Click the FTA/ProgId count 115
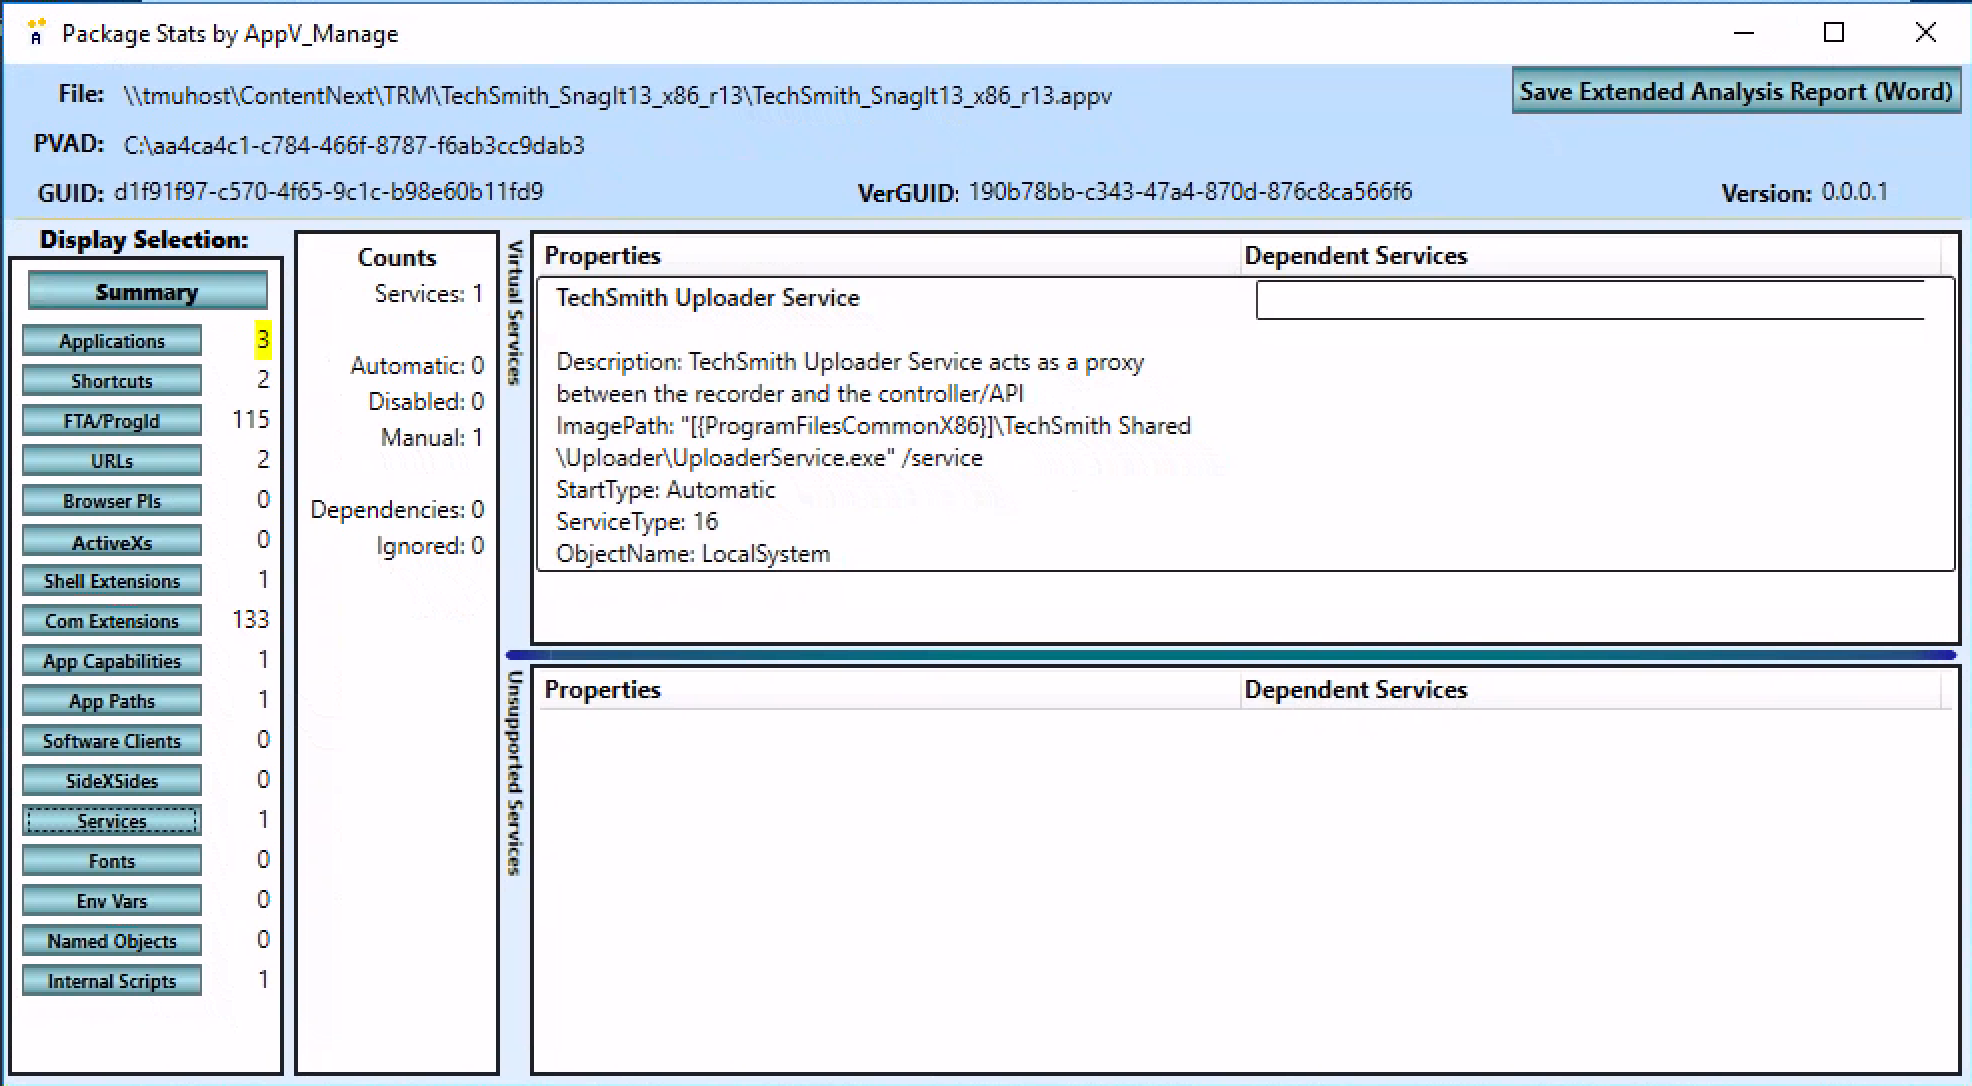This screenshot has height=1086, width=1972. [251, 420]
